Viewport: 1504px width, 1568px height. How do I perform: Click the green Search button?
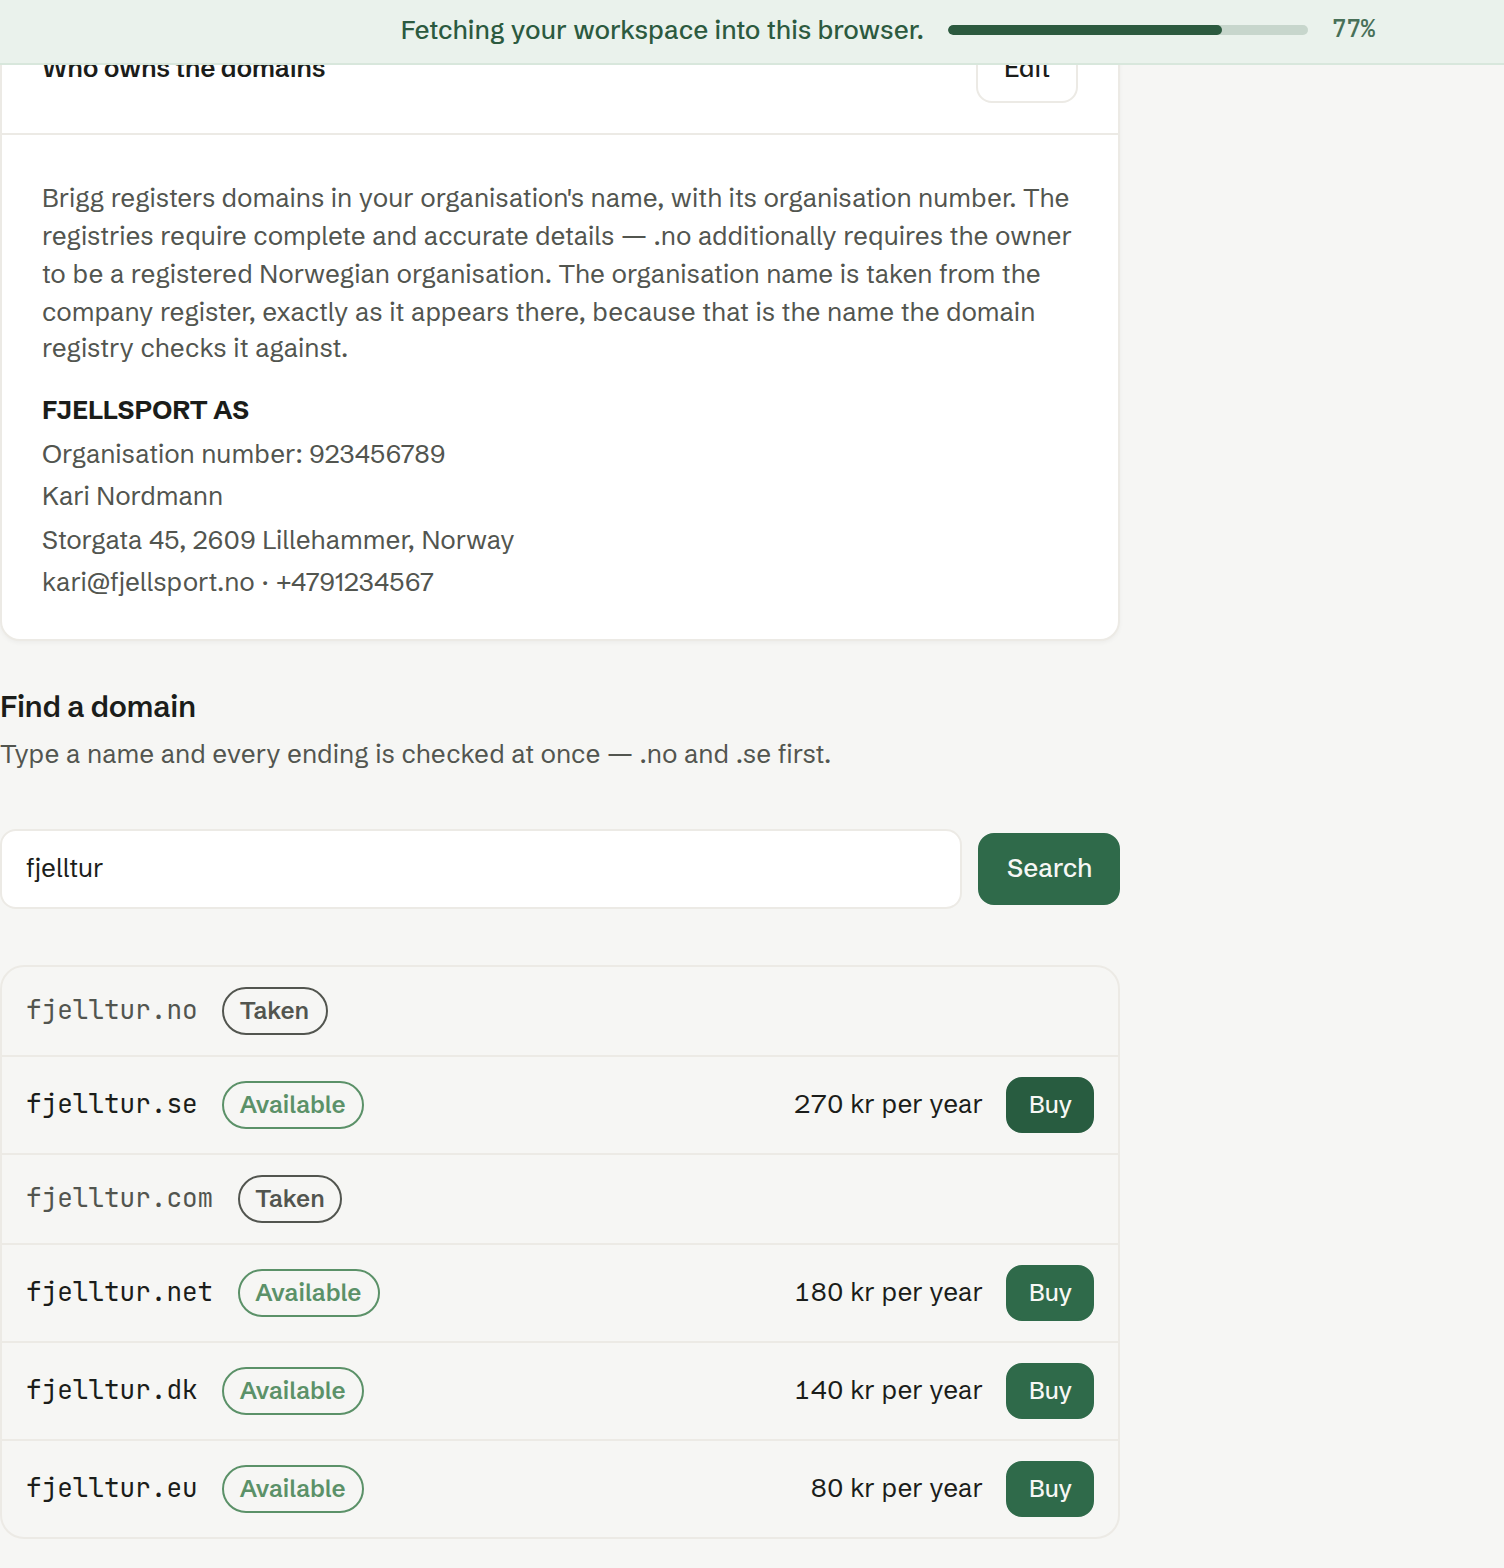coord(1048,869)
